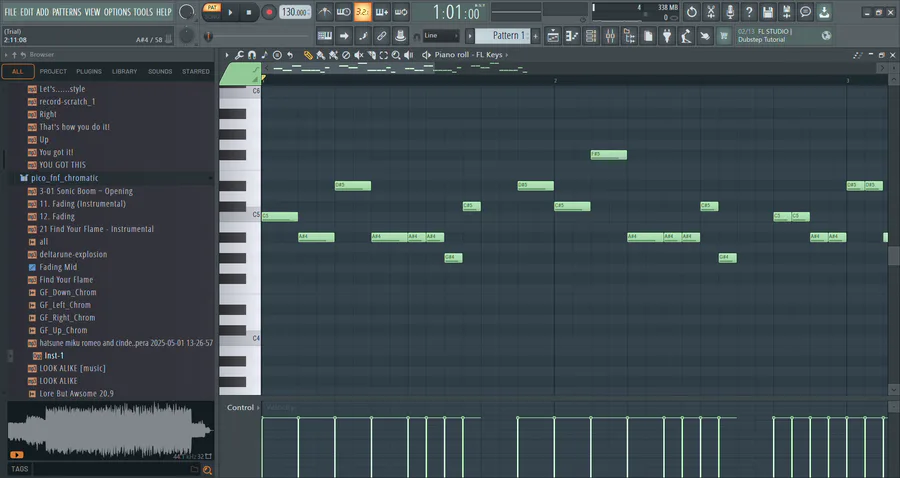This screenshot has width=900, height=478.
Task: Click the Playback speaker tool in piano roll
Action: pos(409,55)
